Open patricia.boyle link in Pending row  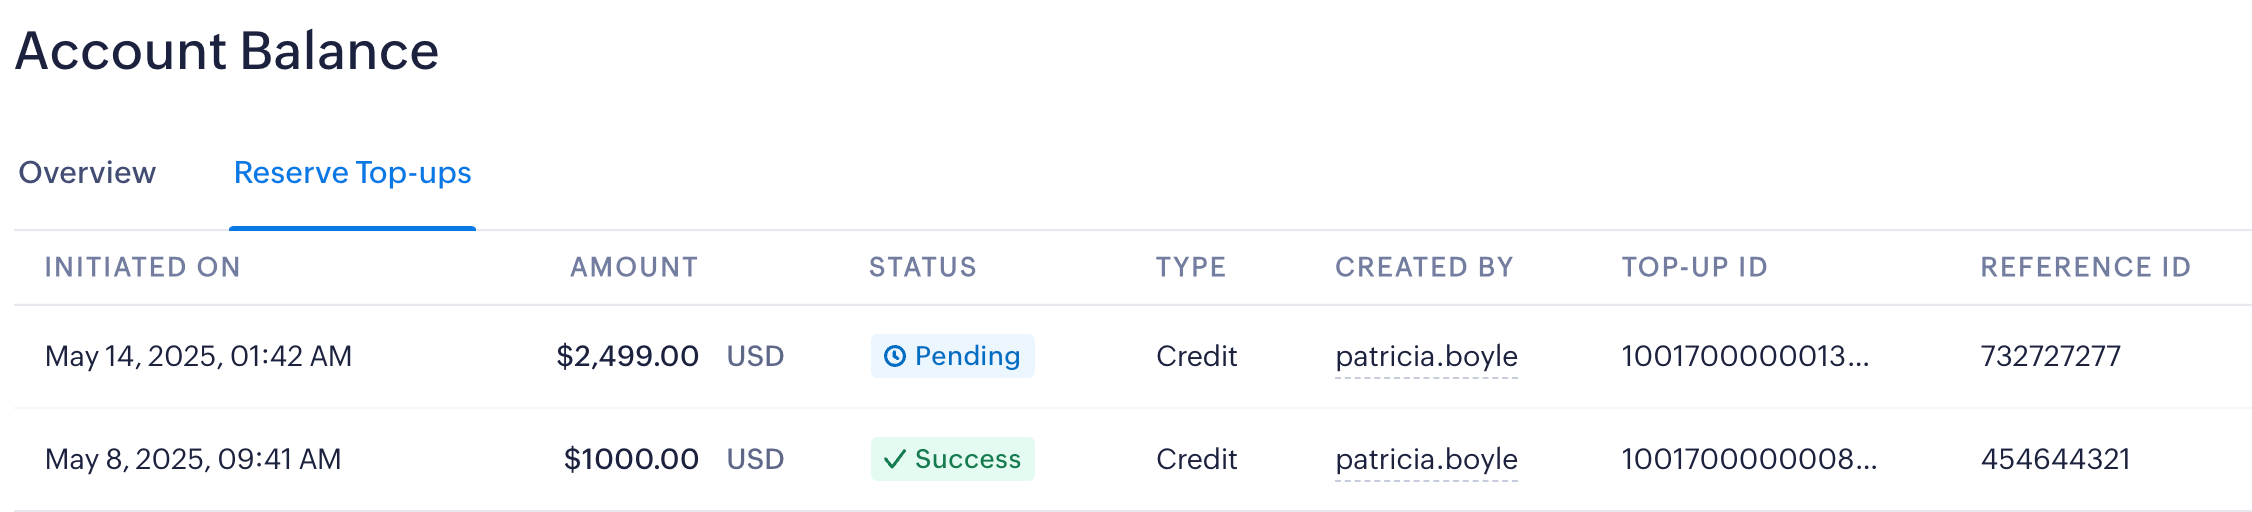1426,356
